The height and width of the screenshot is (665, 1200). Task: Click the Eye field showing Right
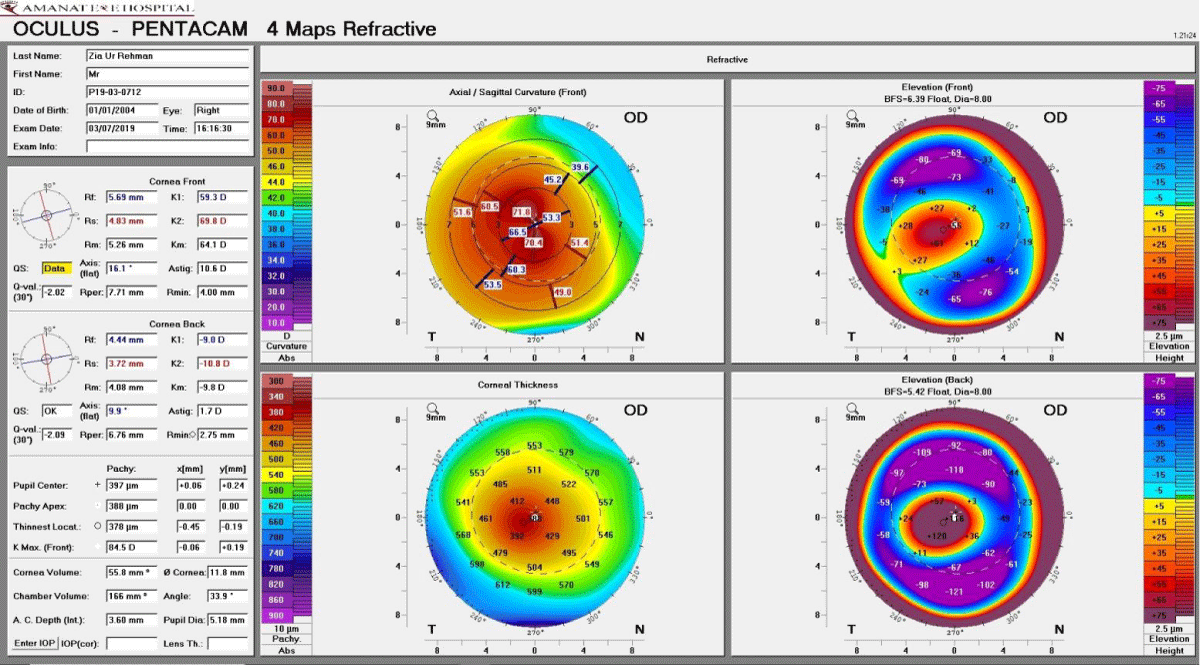click(x=221, y=111)
